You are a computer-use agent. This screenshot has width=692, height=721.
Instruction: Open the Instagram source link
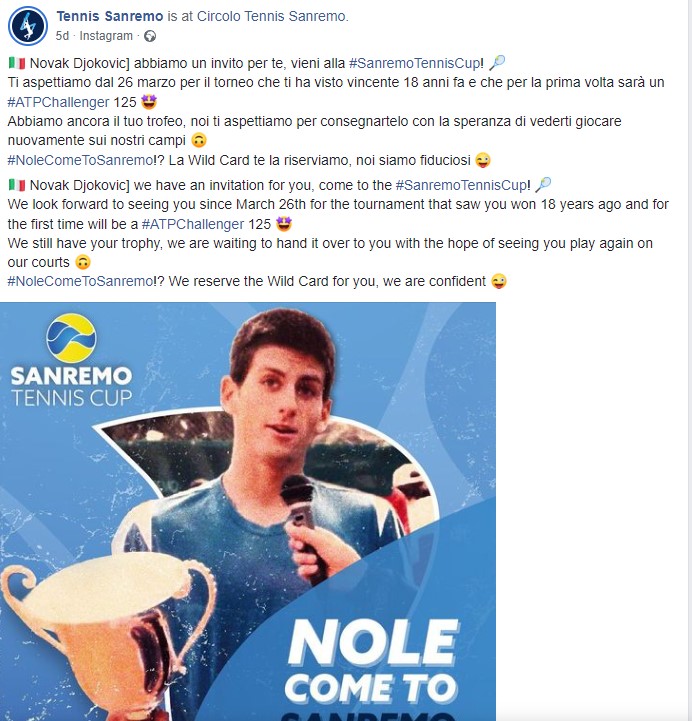point(106,36)
